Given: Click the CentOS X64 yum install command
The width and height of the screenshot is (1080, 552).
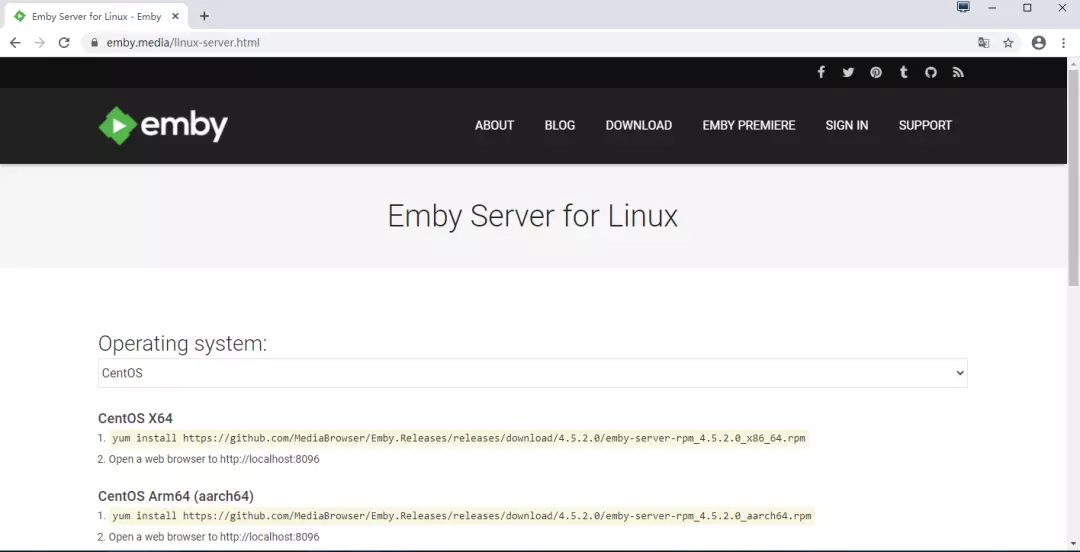Looking at the screenshot, I should (459, 438).
